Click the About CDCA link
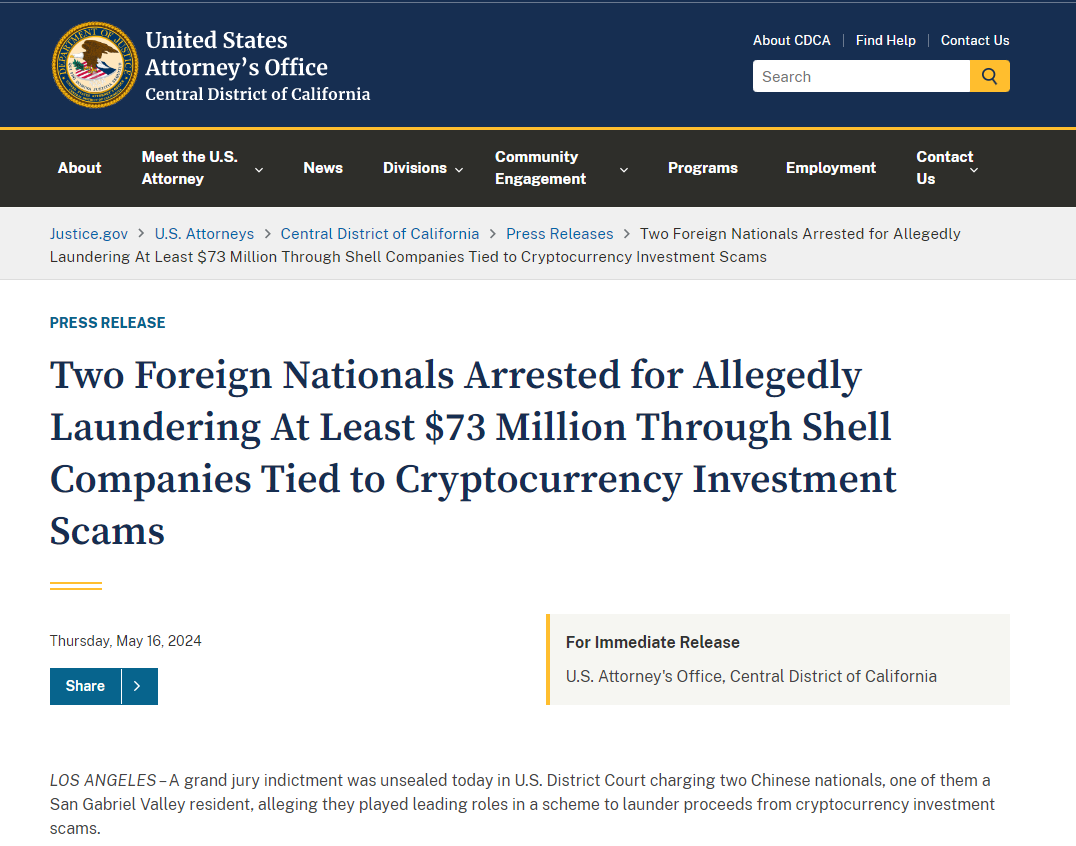This screenshot has width=1076, height=846. point(791,40)
